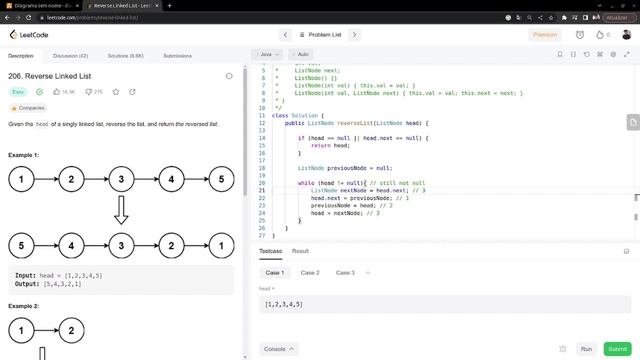
Task: Switch to the Testcase tab
Action: [x=270, y=251]
